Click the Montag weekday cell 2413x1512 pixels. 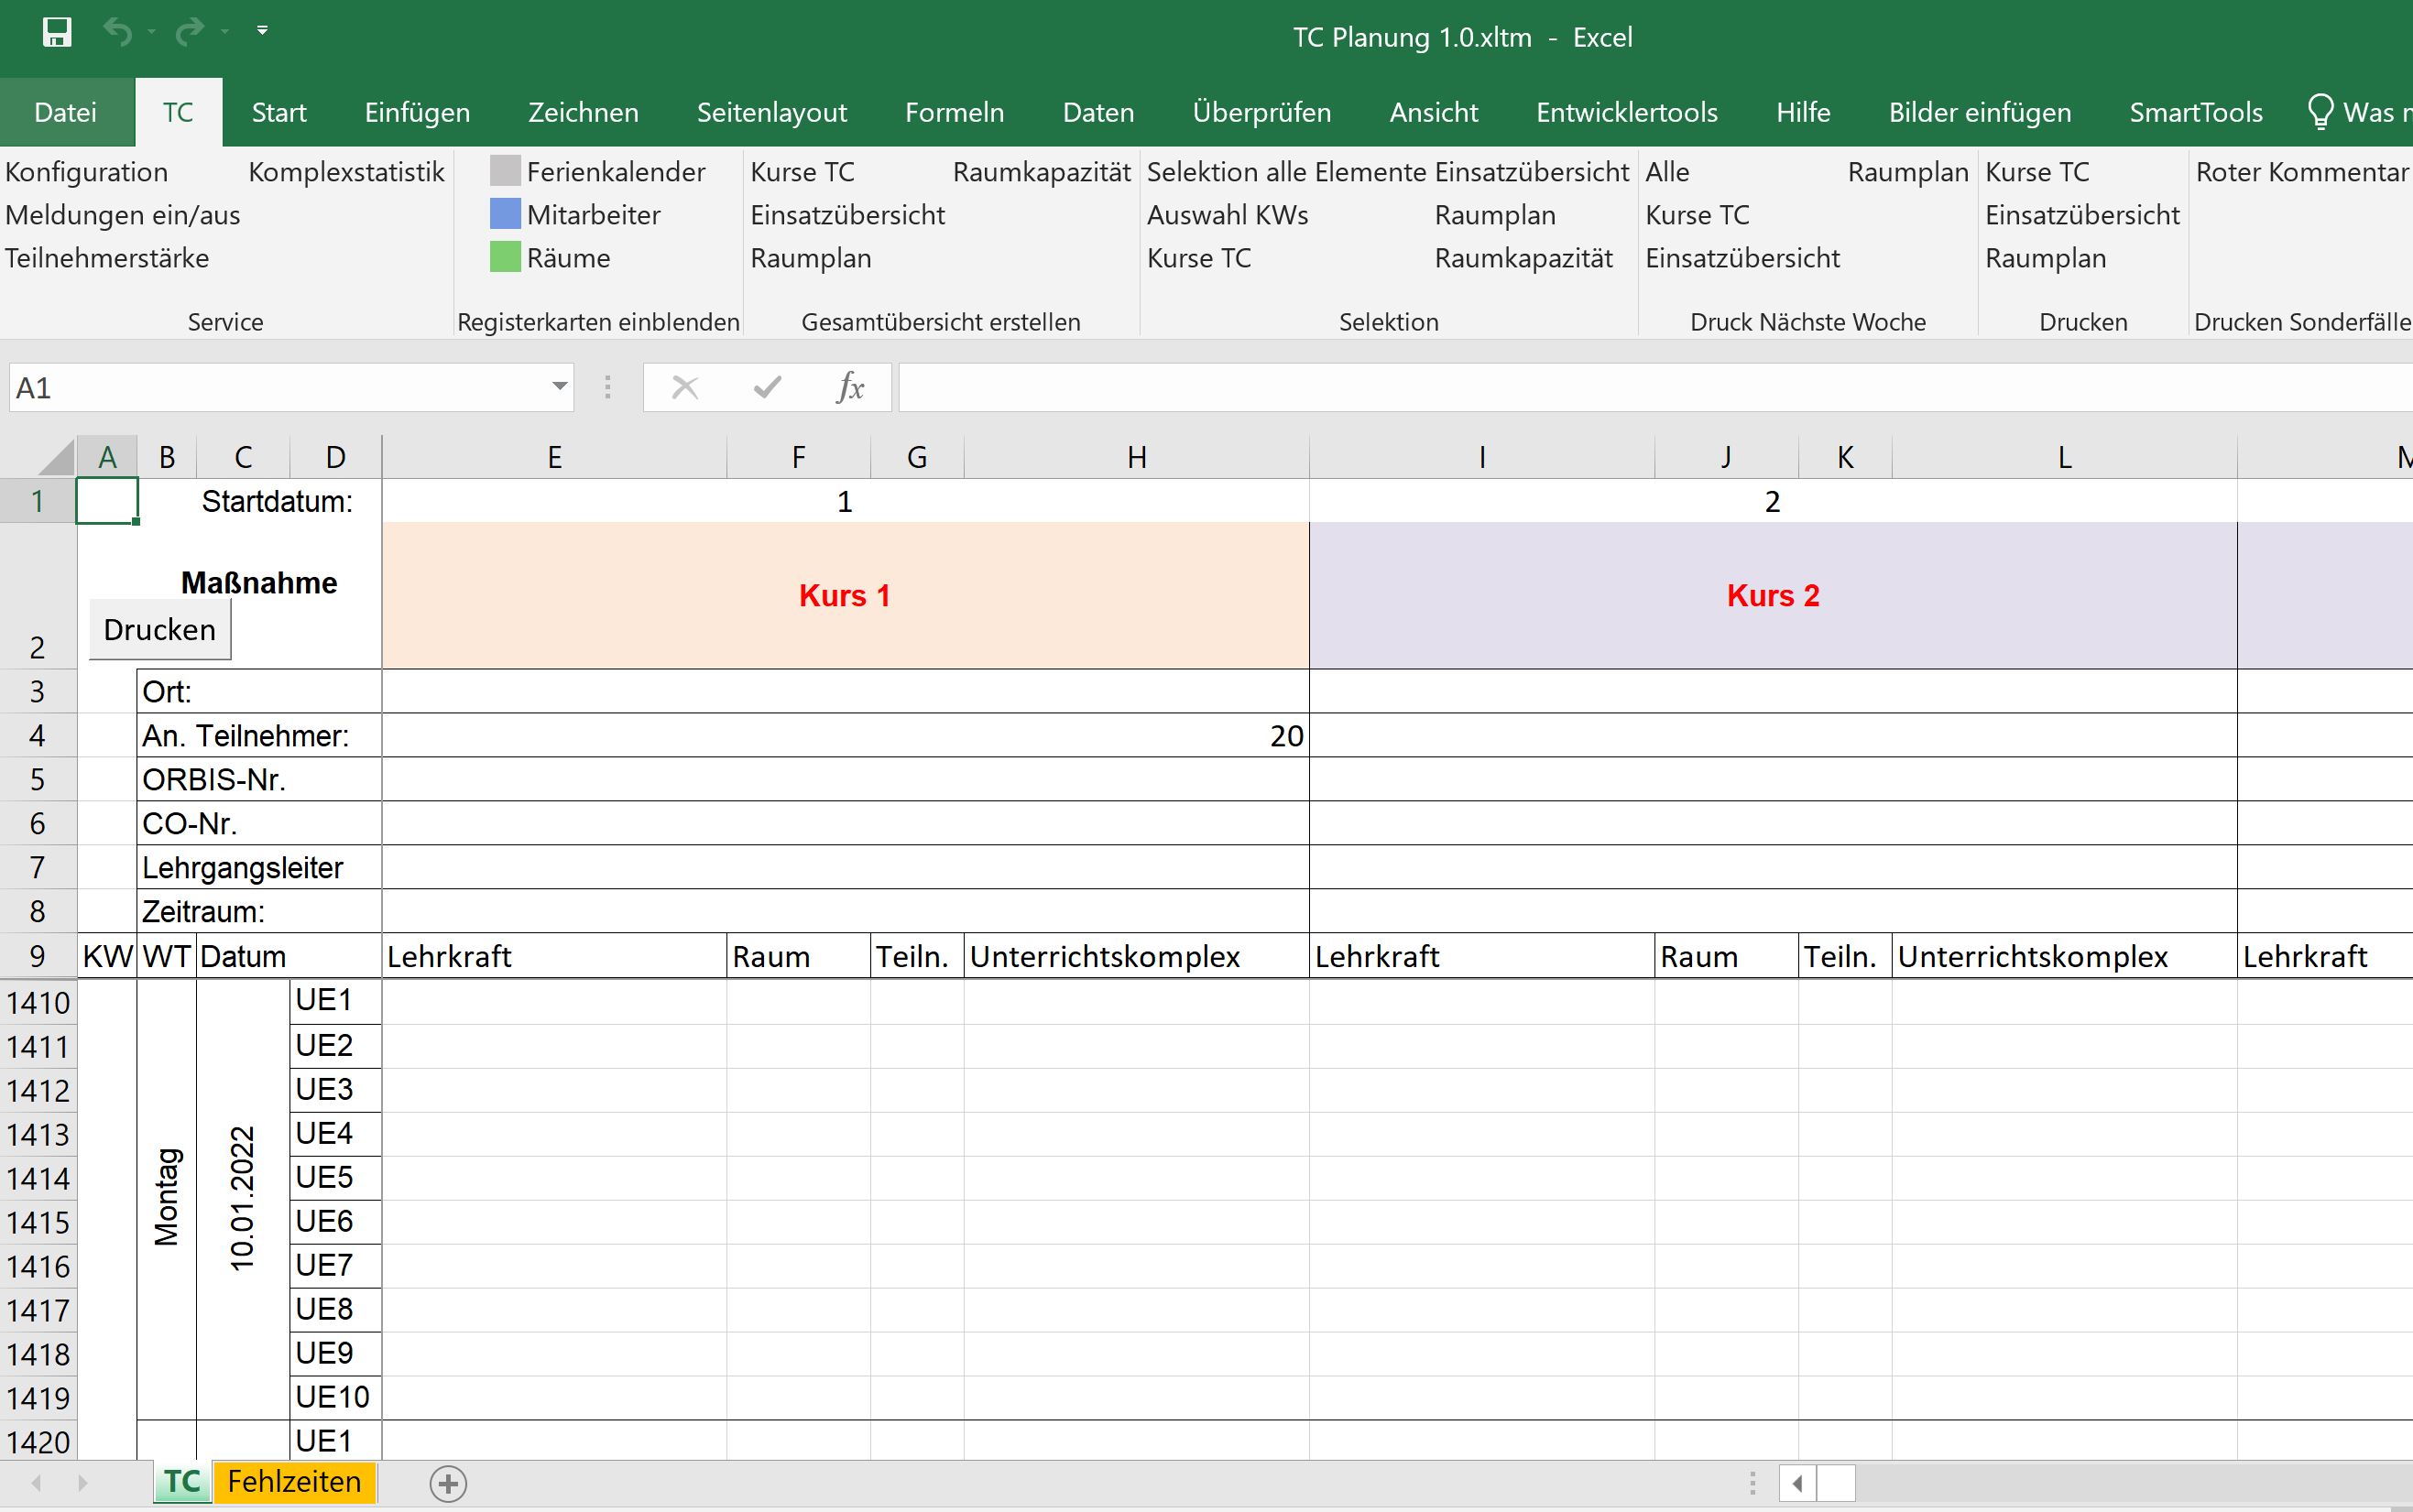(x=166, y=1198)
